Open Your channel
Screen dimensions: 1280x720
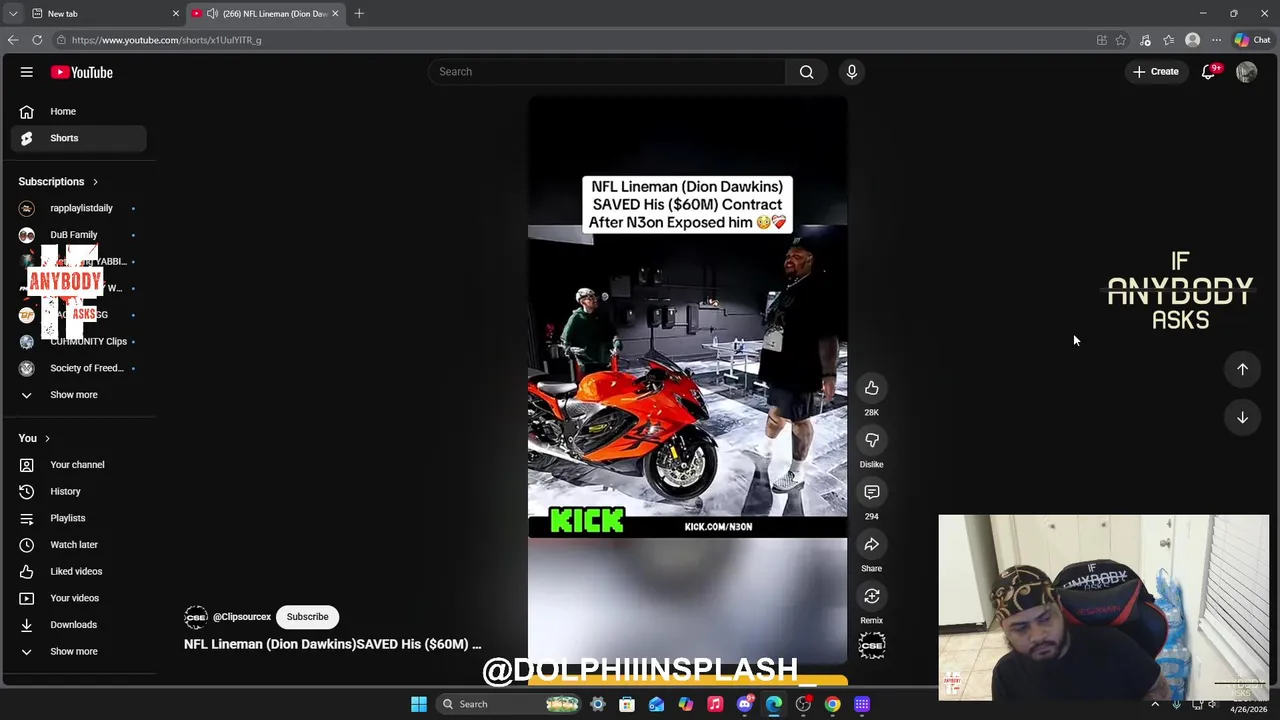(79, 465)
